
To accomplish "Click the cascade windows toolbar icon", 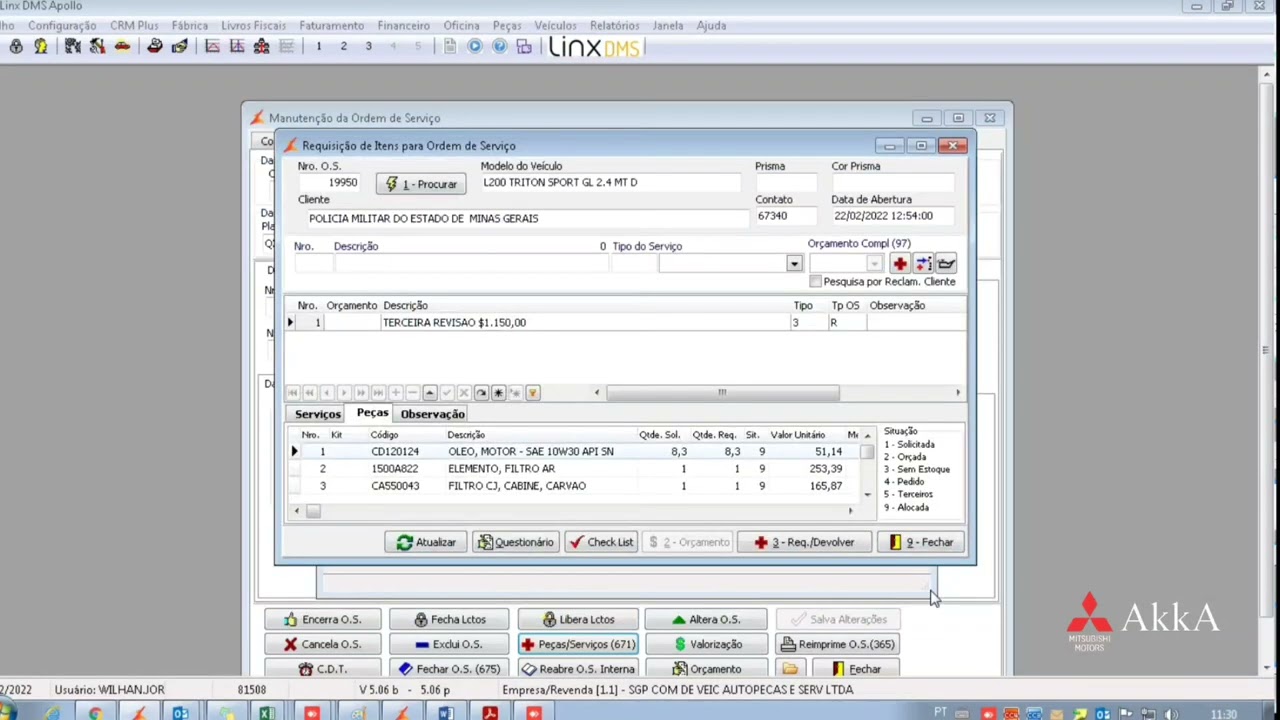I will [524, 46].
